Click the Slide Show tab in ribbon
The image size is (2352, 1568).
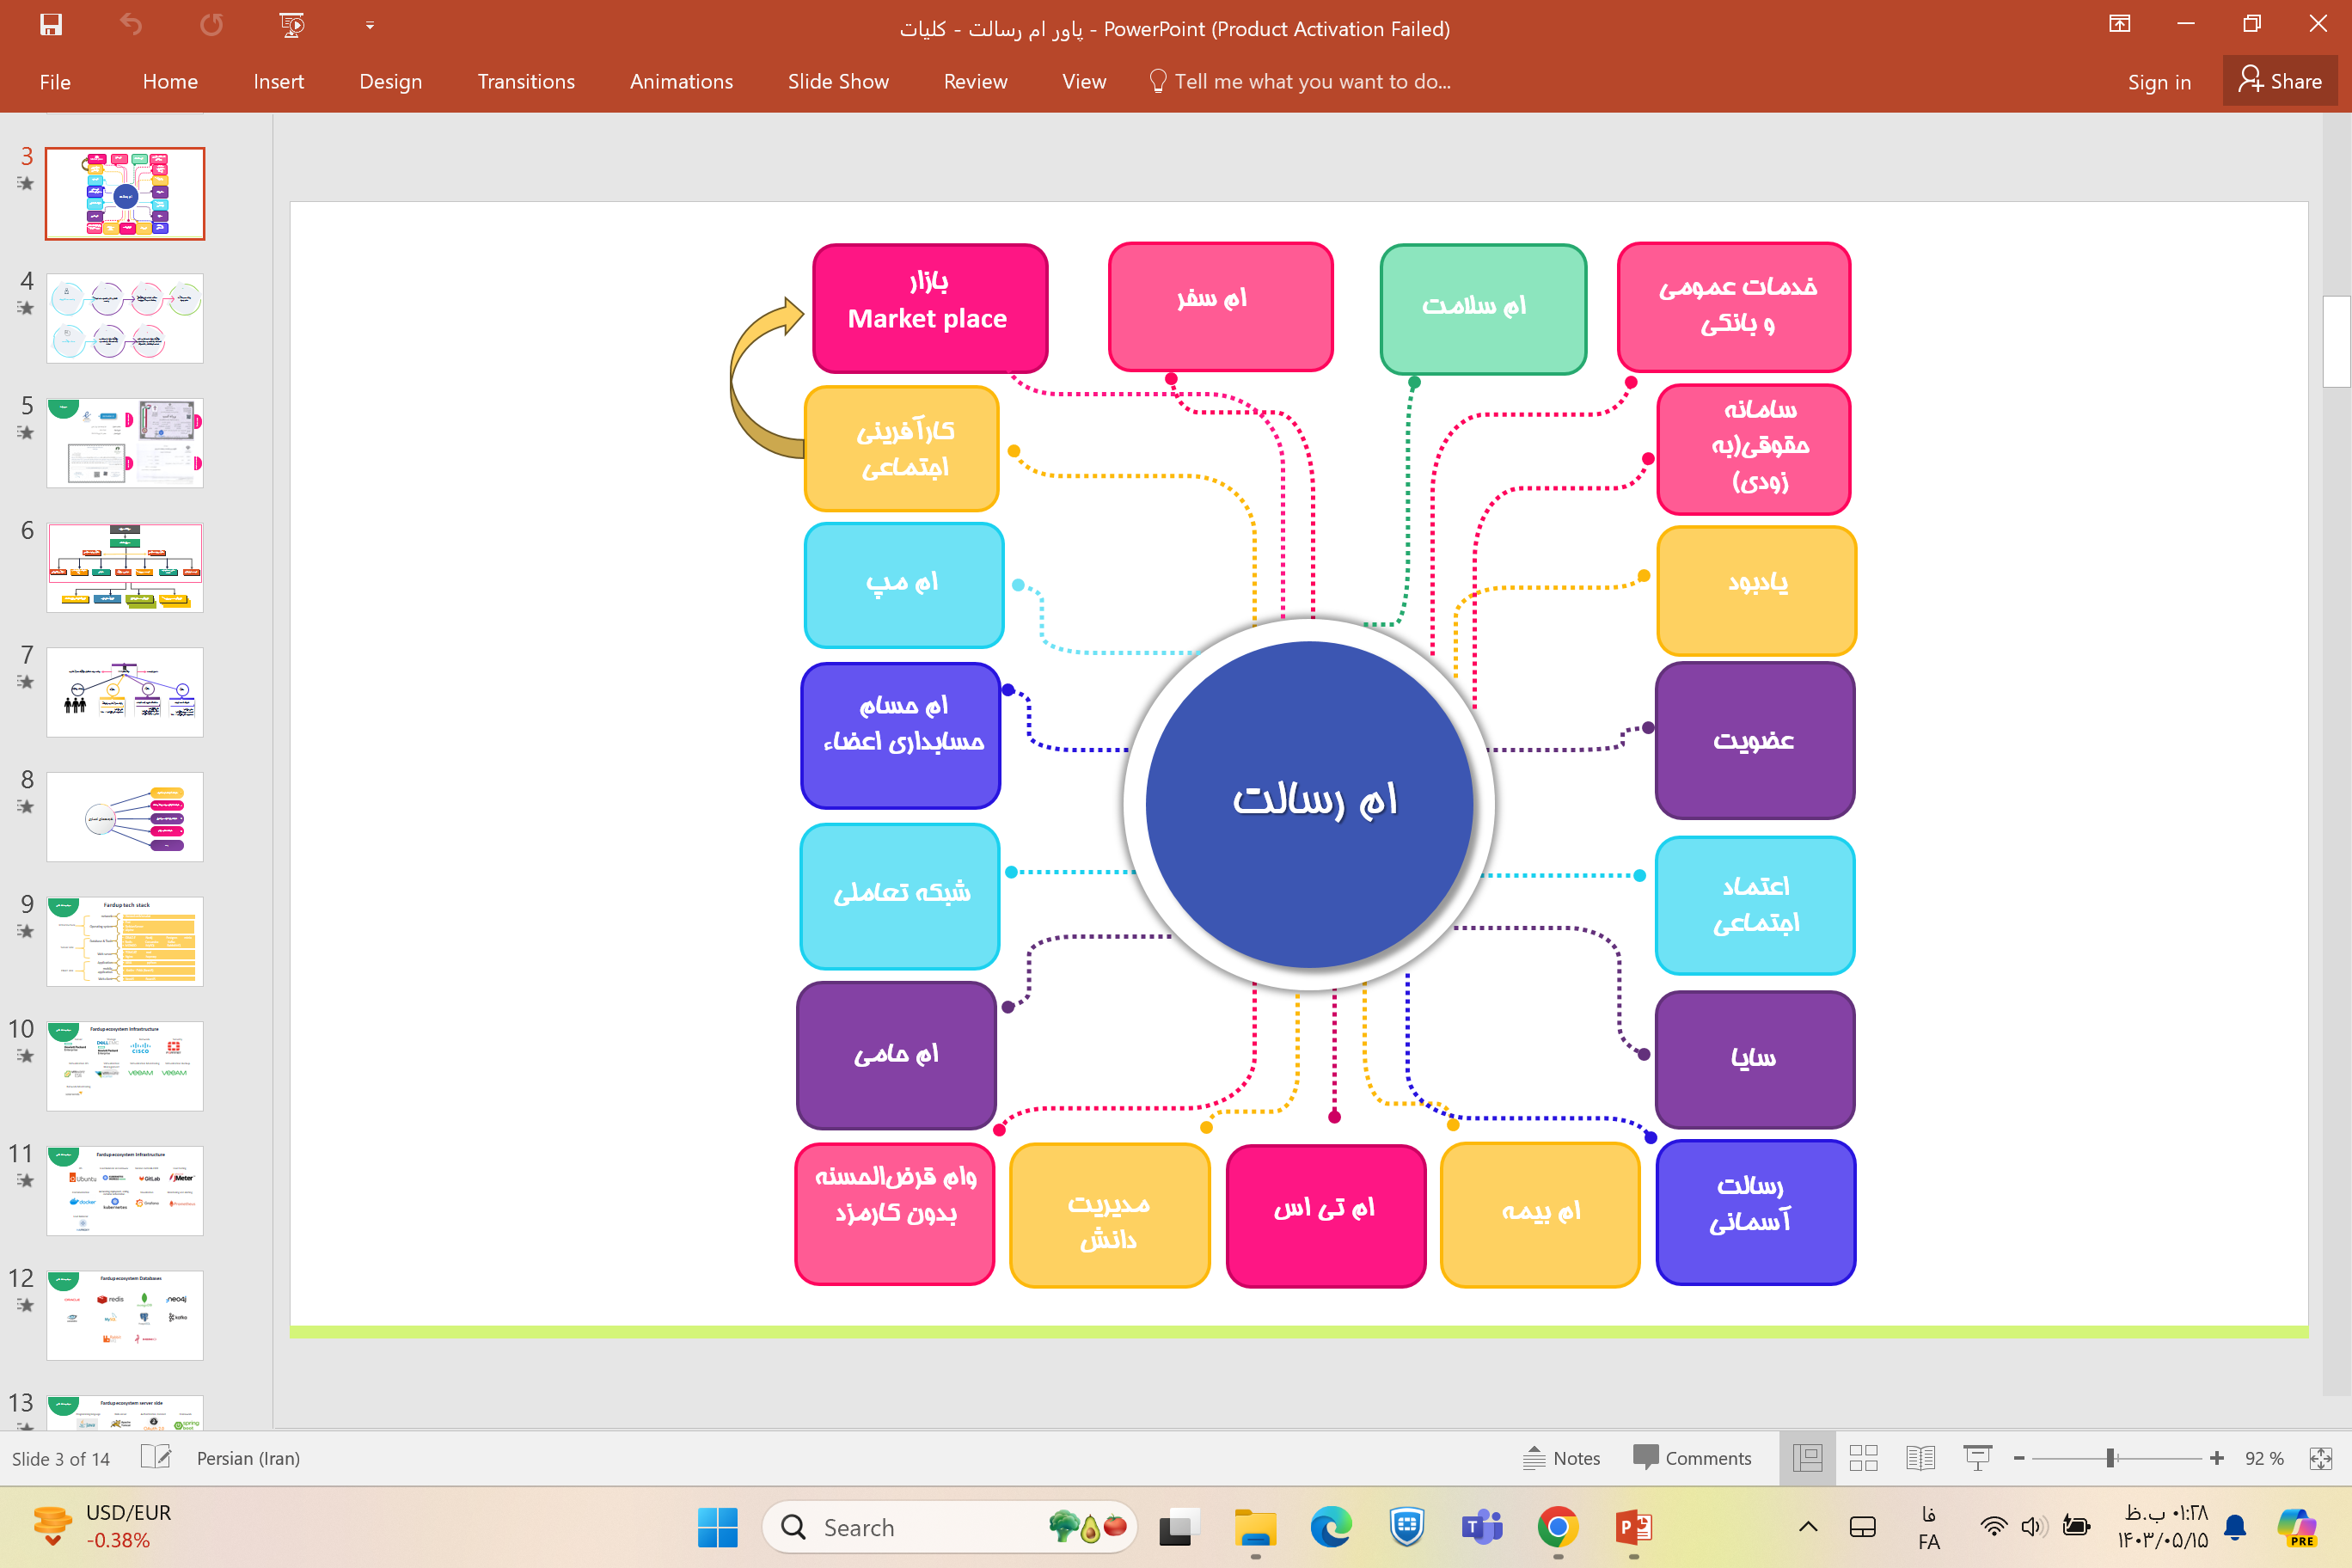(x=836, y=81)
